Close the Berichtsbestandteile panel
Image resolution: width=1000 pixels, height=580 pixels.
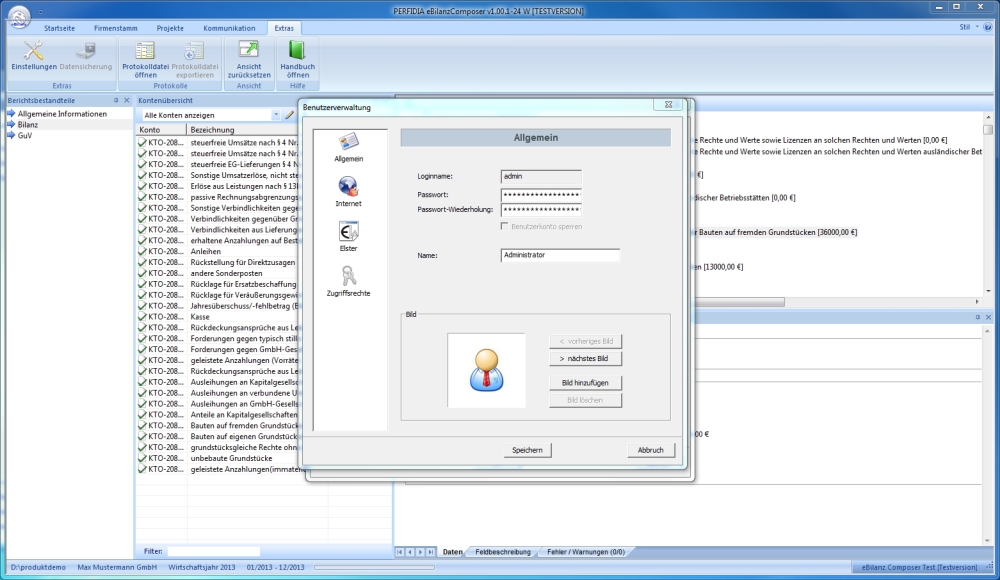pos(126,100)
